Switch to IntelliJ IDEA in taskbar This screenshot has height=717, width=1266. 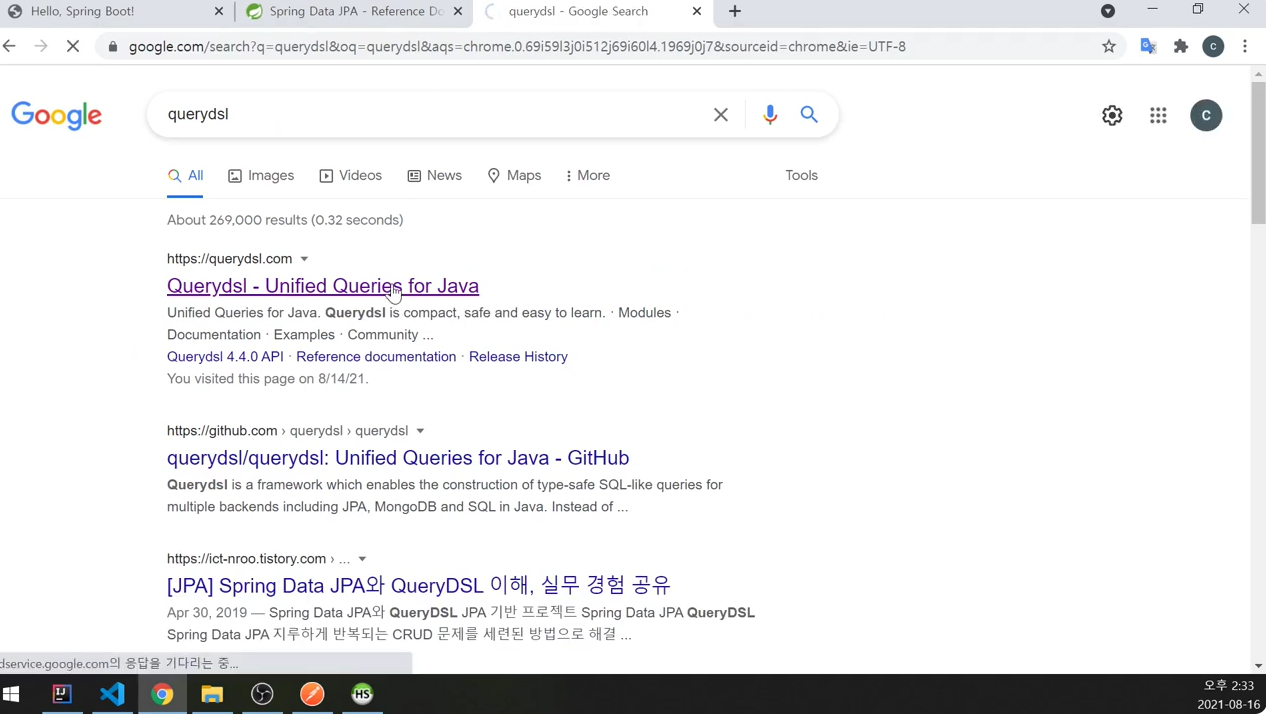pyautogui.click(x=62, y=694)
